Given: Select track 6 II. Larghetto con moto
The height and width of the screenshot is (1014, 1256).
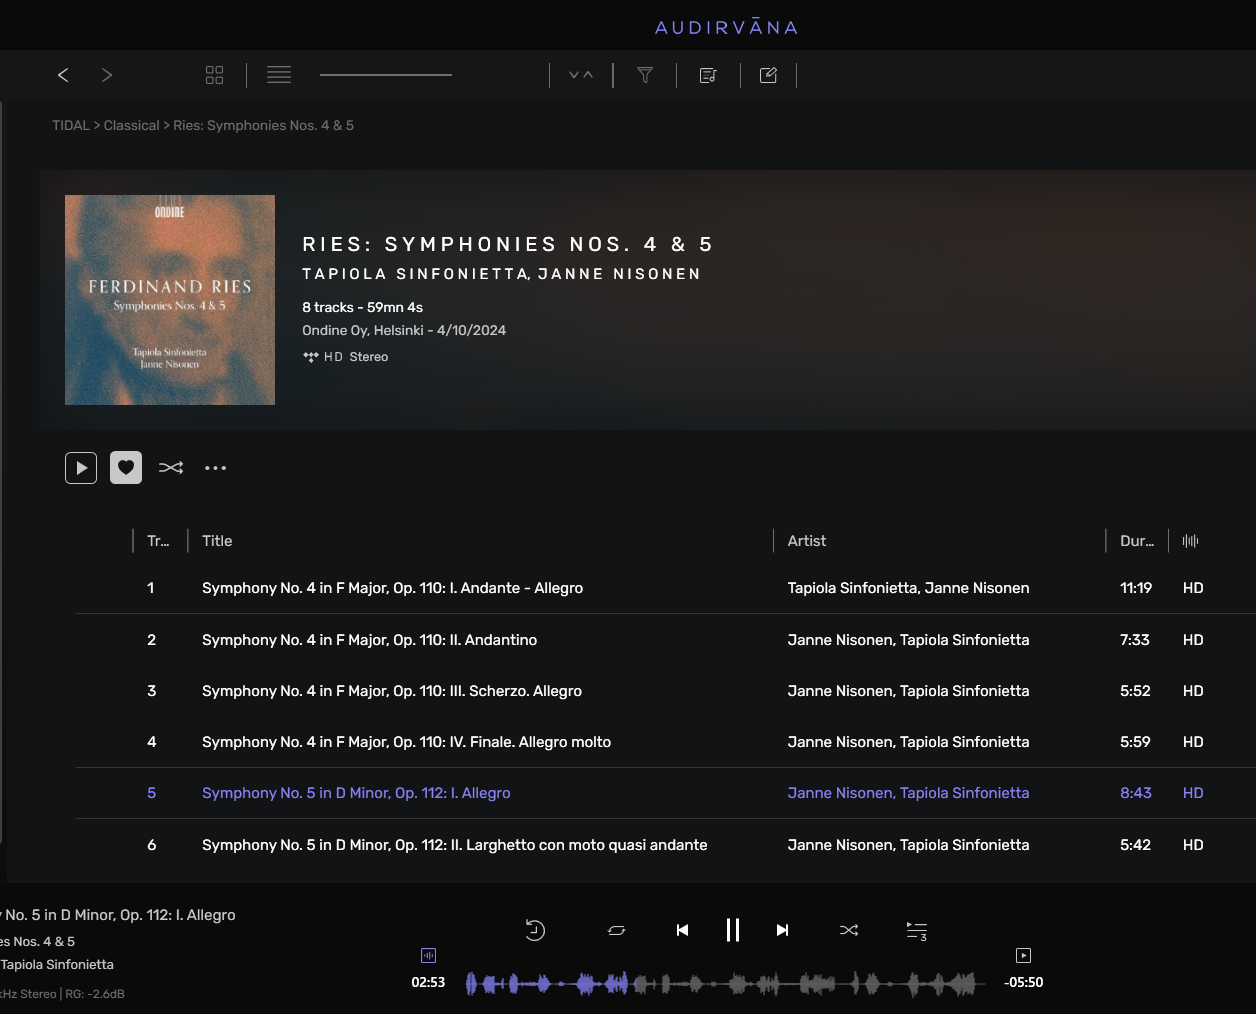Looking at the screenshot, I should coord(454,845).
